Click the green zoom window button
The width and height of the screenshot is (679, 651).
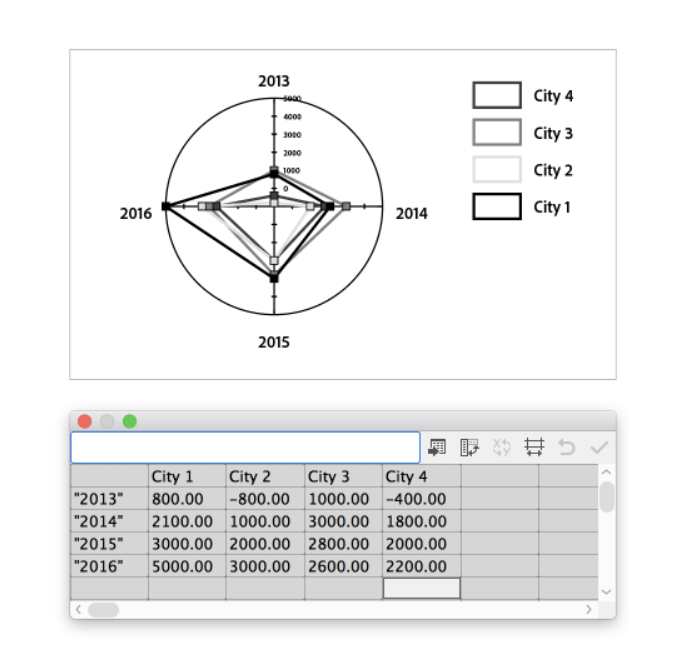click(x=129, y=421)
